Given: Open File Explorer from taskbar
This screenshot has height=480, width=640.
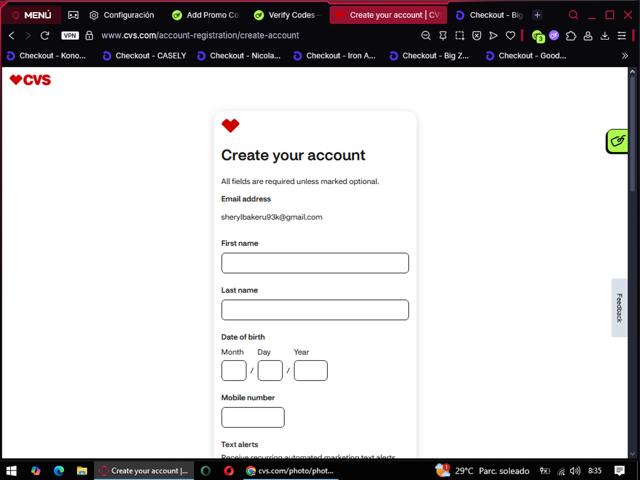Looking at the screenshot, I should 82,471.
